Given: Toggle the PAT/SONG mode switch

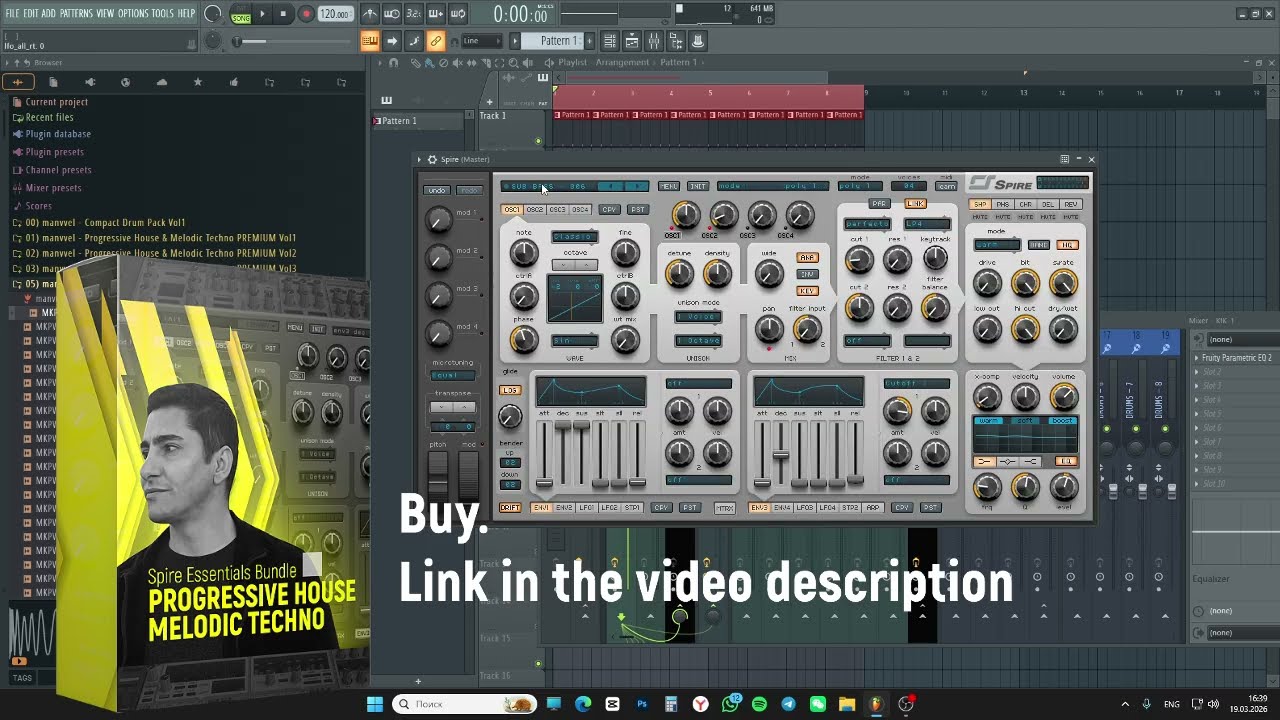Looking at the screenshot, I should point(241,14).
